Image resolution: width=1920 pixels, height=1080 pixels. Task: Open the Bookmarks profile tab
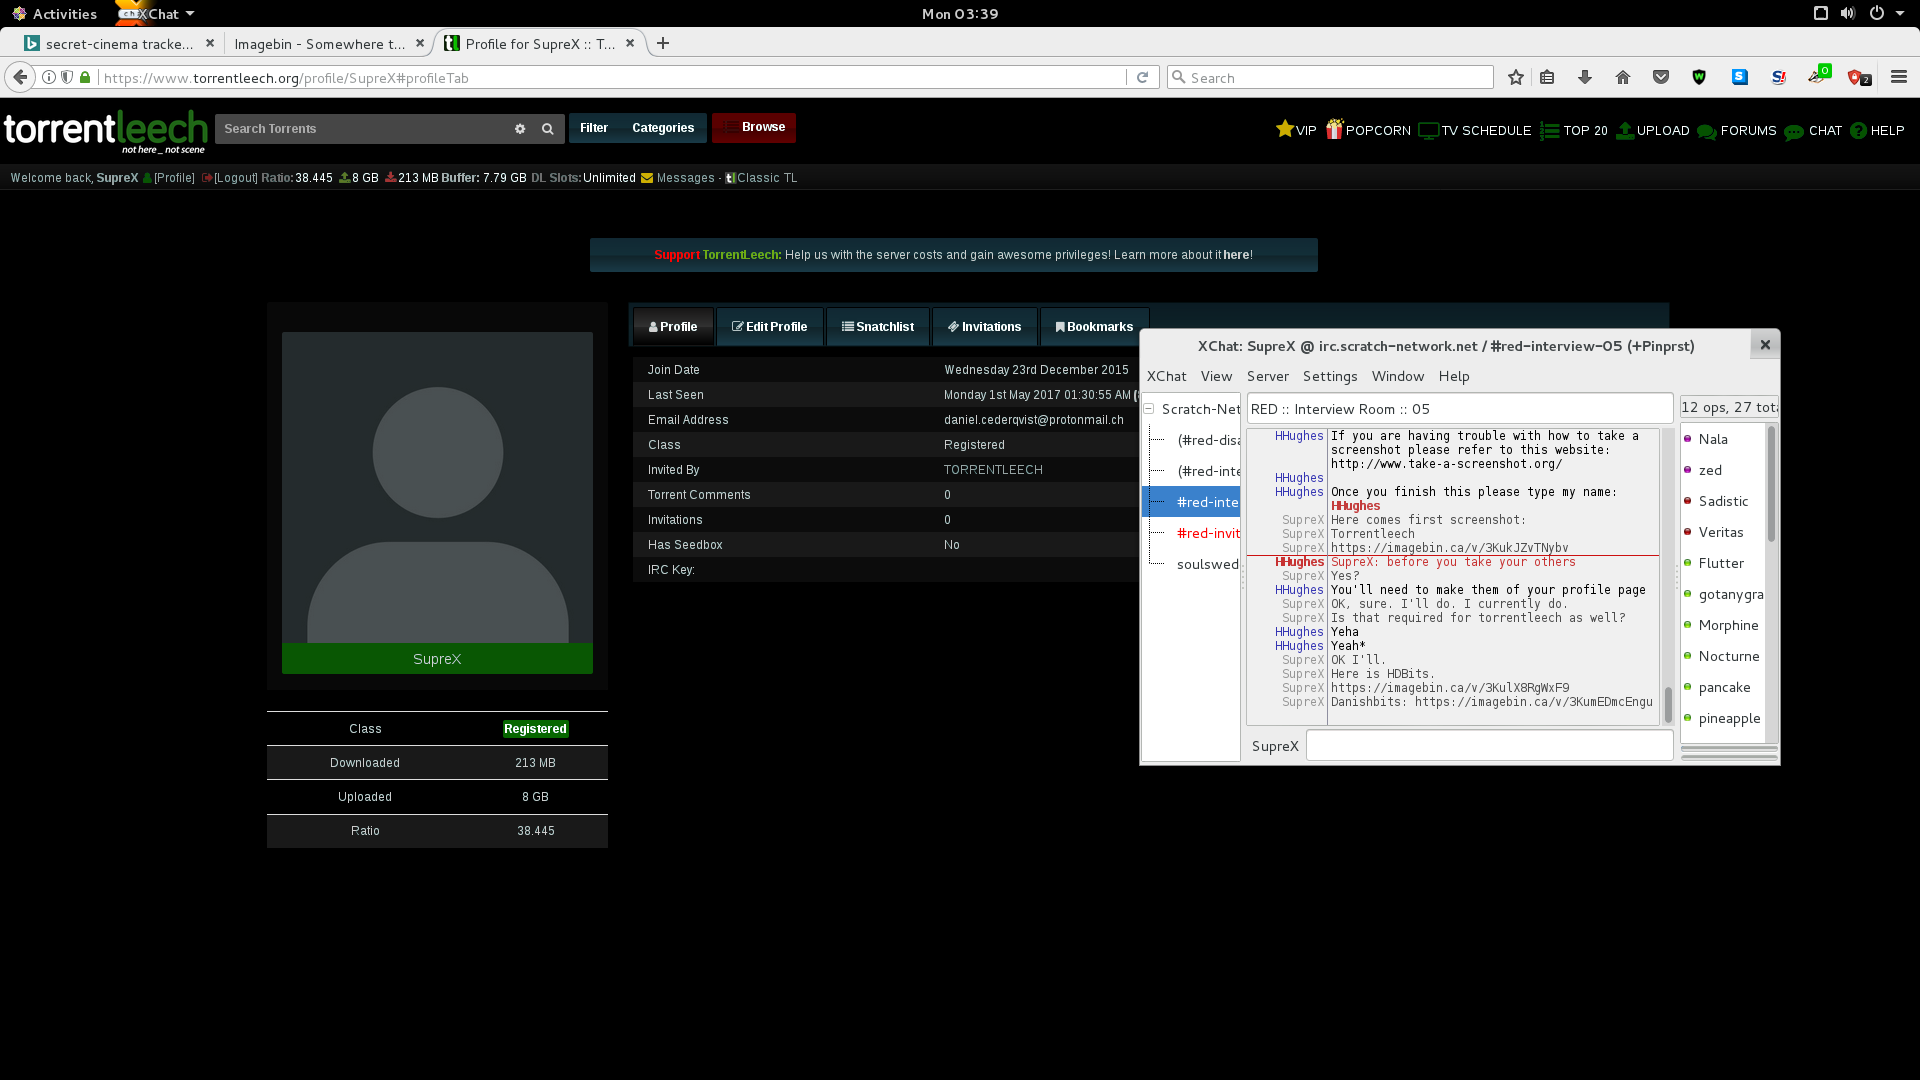1094,327
